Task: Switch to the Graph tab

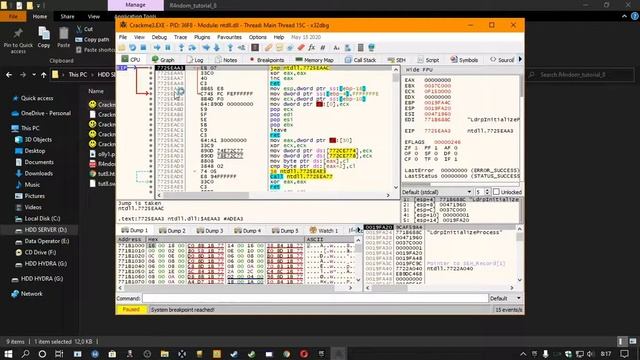Action: point(163,60)
